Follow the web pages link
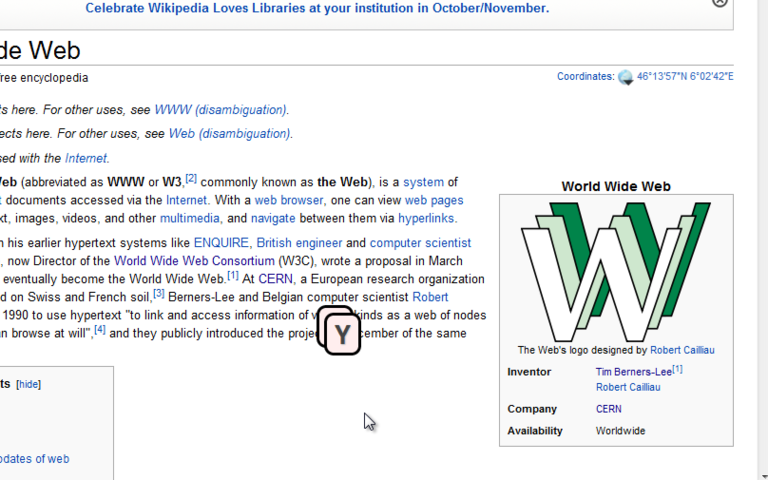The image size is (768, 480). [x=434, y=201]
